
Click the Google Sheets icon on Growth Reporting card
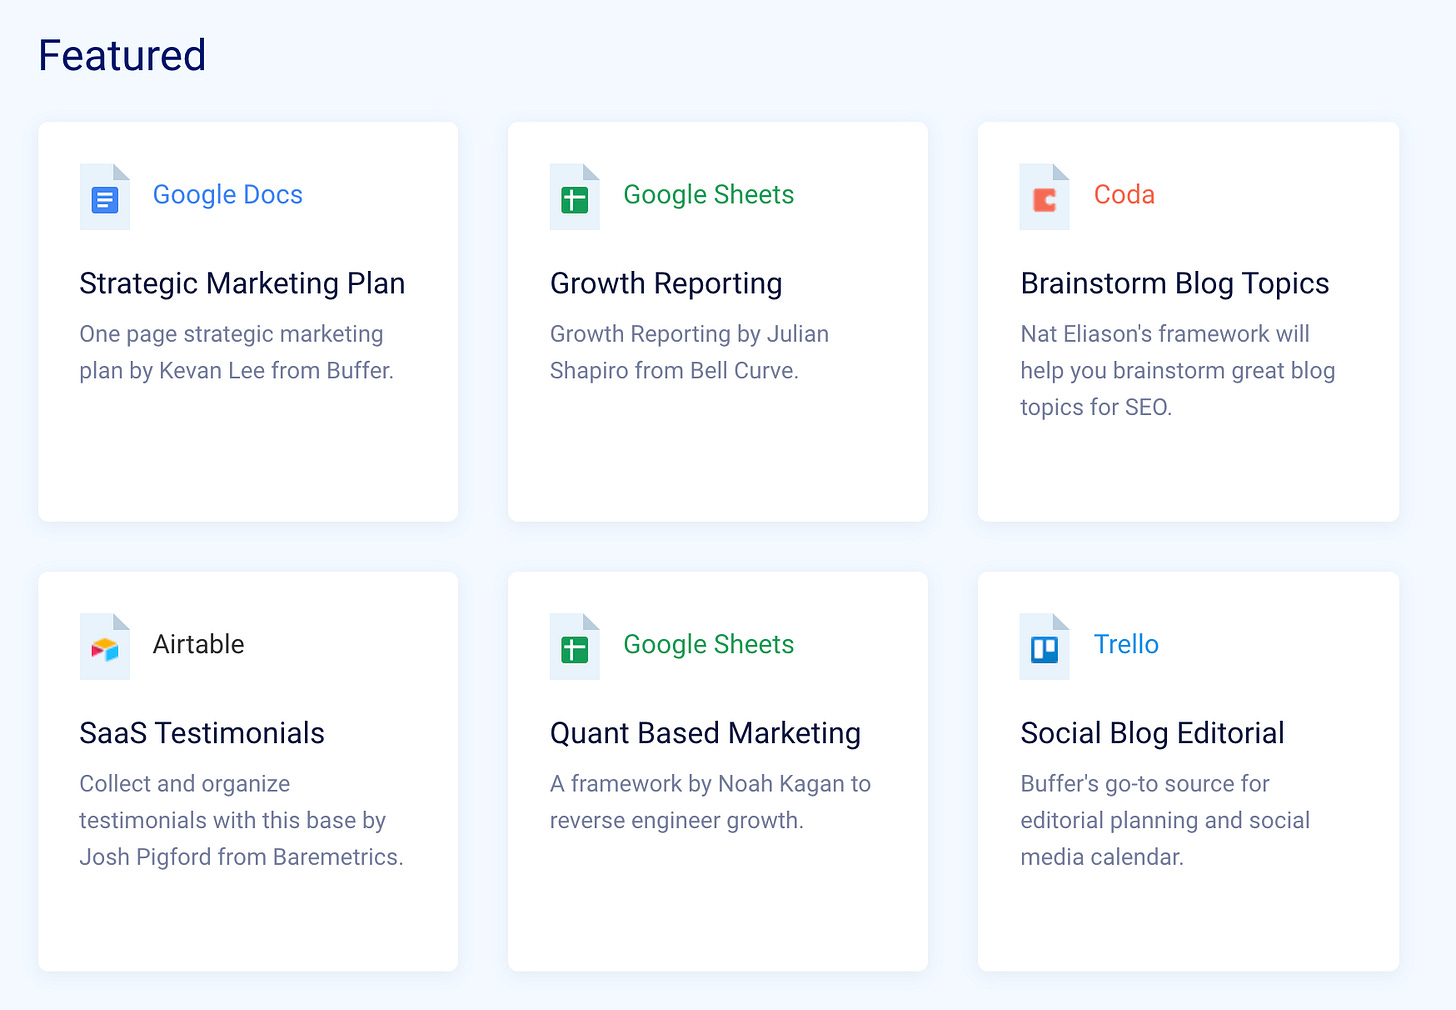575,197
